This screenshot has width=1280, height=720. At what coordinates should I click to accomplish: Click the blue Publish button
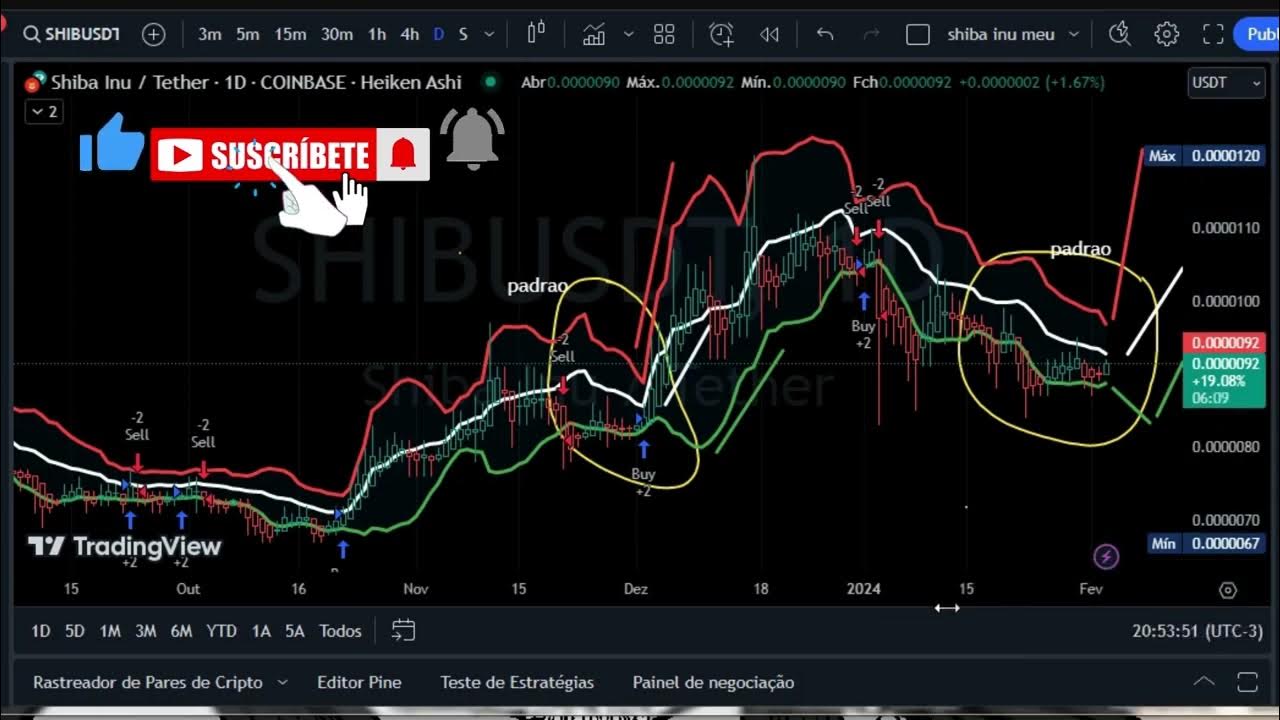(x=1258, y=34)
